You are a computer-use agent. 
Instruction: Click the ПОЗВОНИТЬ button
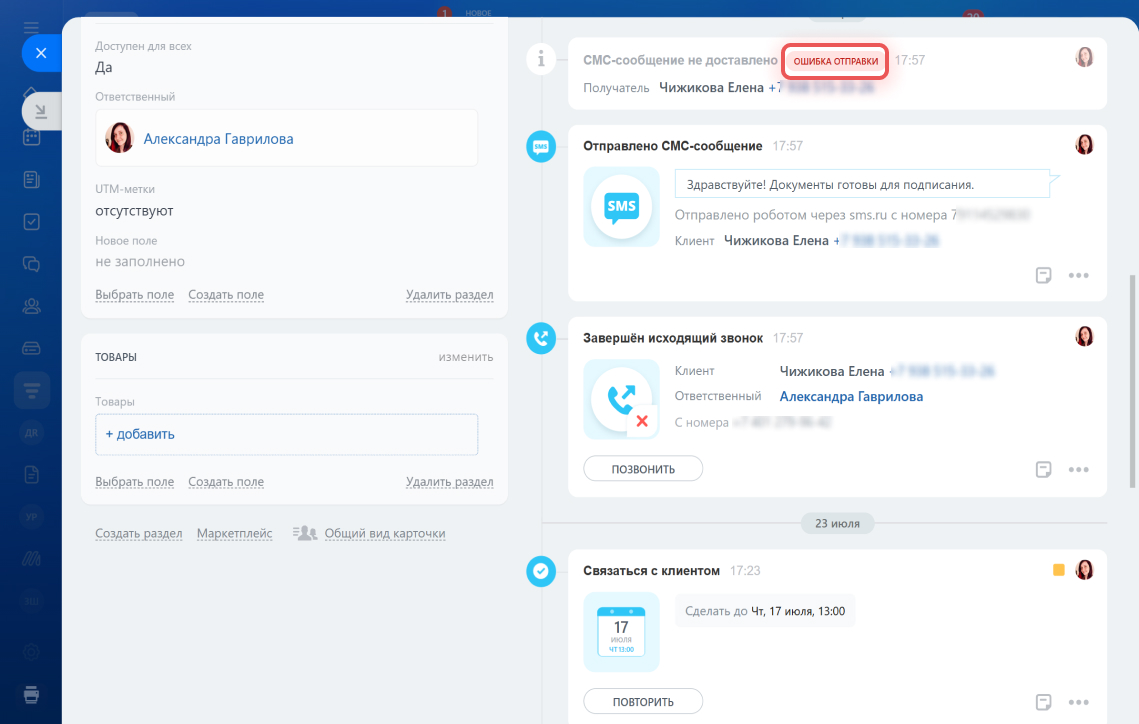(643, 468)
